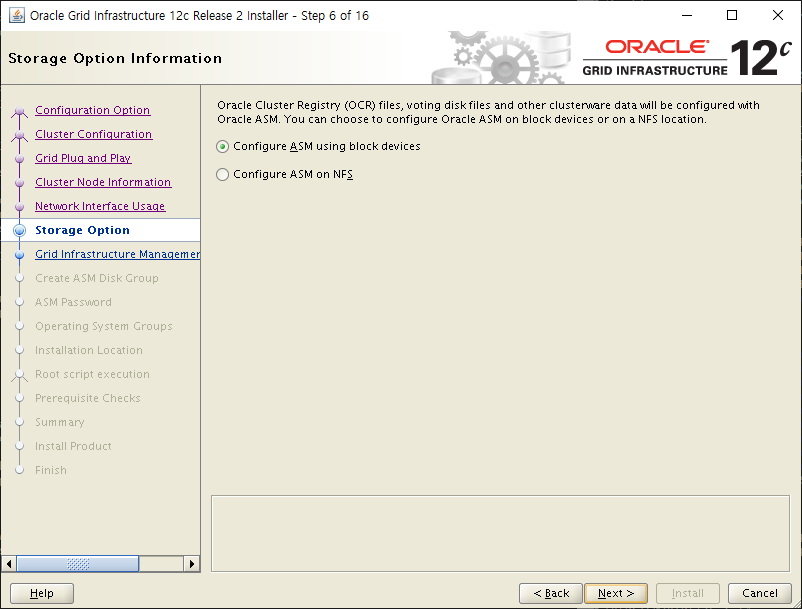This screenshot has height=609, width=802.
Task: Minimize the installer window
Action: click(687, 15)
